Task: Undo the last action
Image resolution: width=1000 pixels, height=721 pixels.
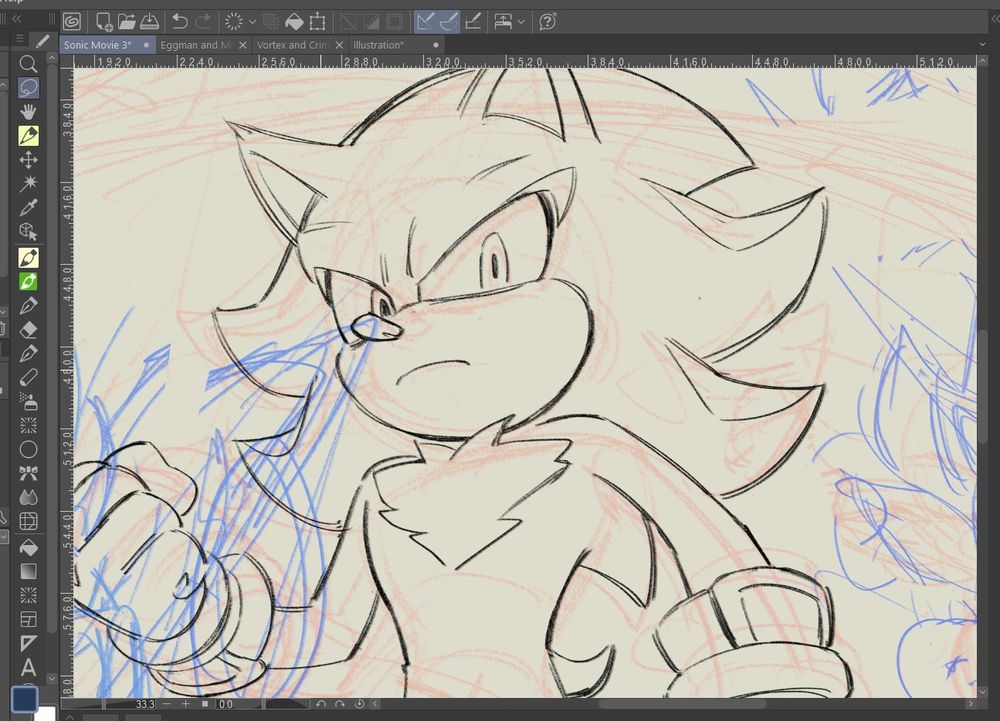Action: click(180, 22)
